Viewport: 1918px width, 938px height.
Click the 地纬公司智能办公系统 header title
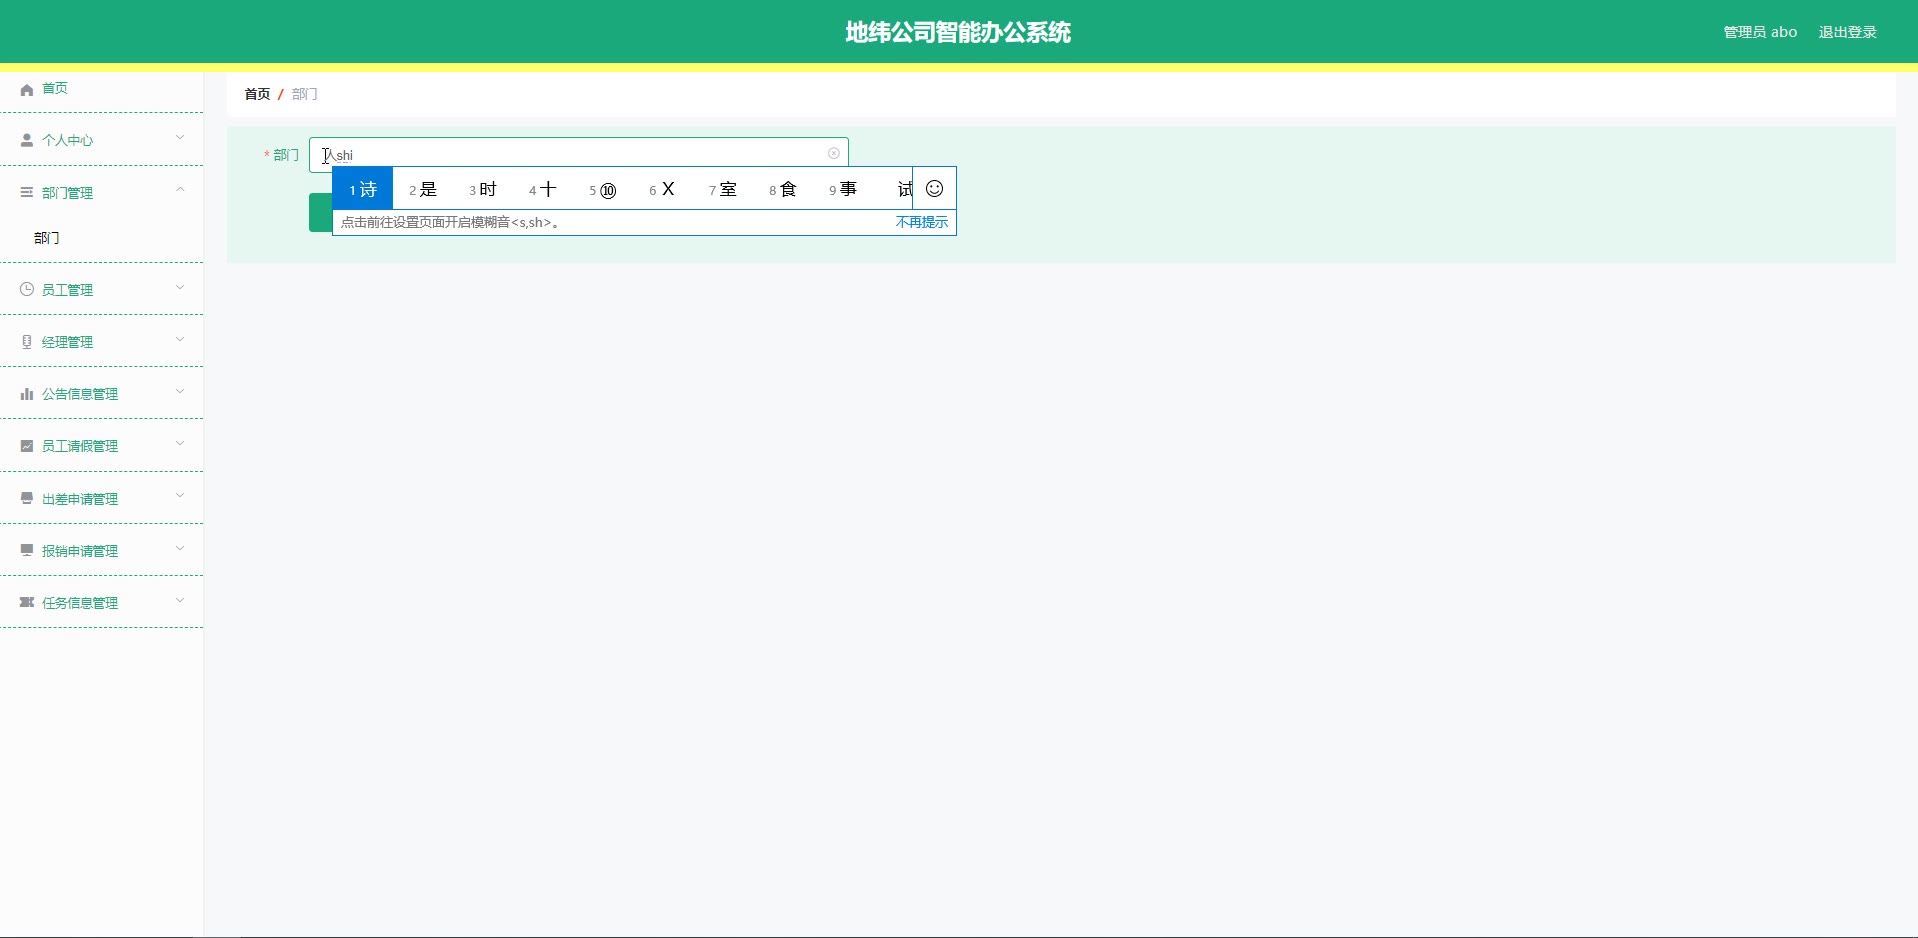pyautogui.click(x=958, y=32)
